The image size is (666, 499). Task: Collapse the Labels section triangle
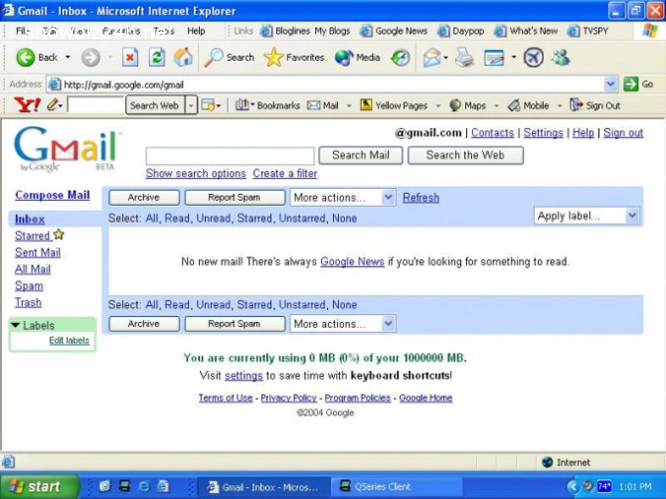[16, 325]
